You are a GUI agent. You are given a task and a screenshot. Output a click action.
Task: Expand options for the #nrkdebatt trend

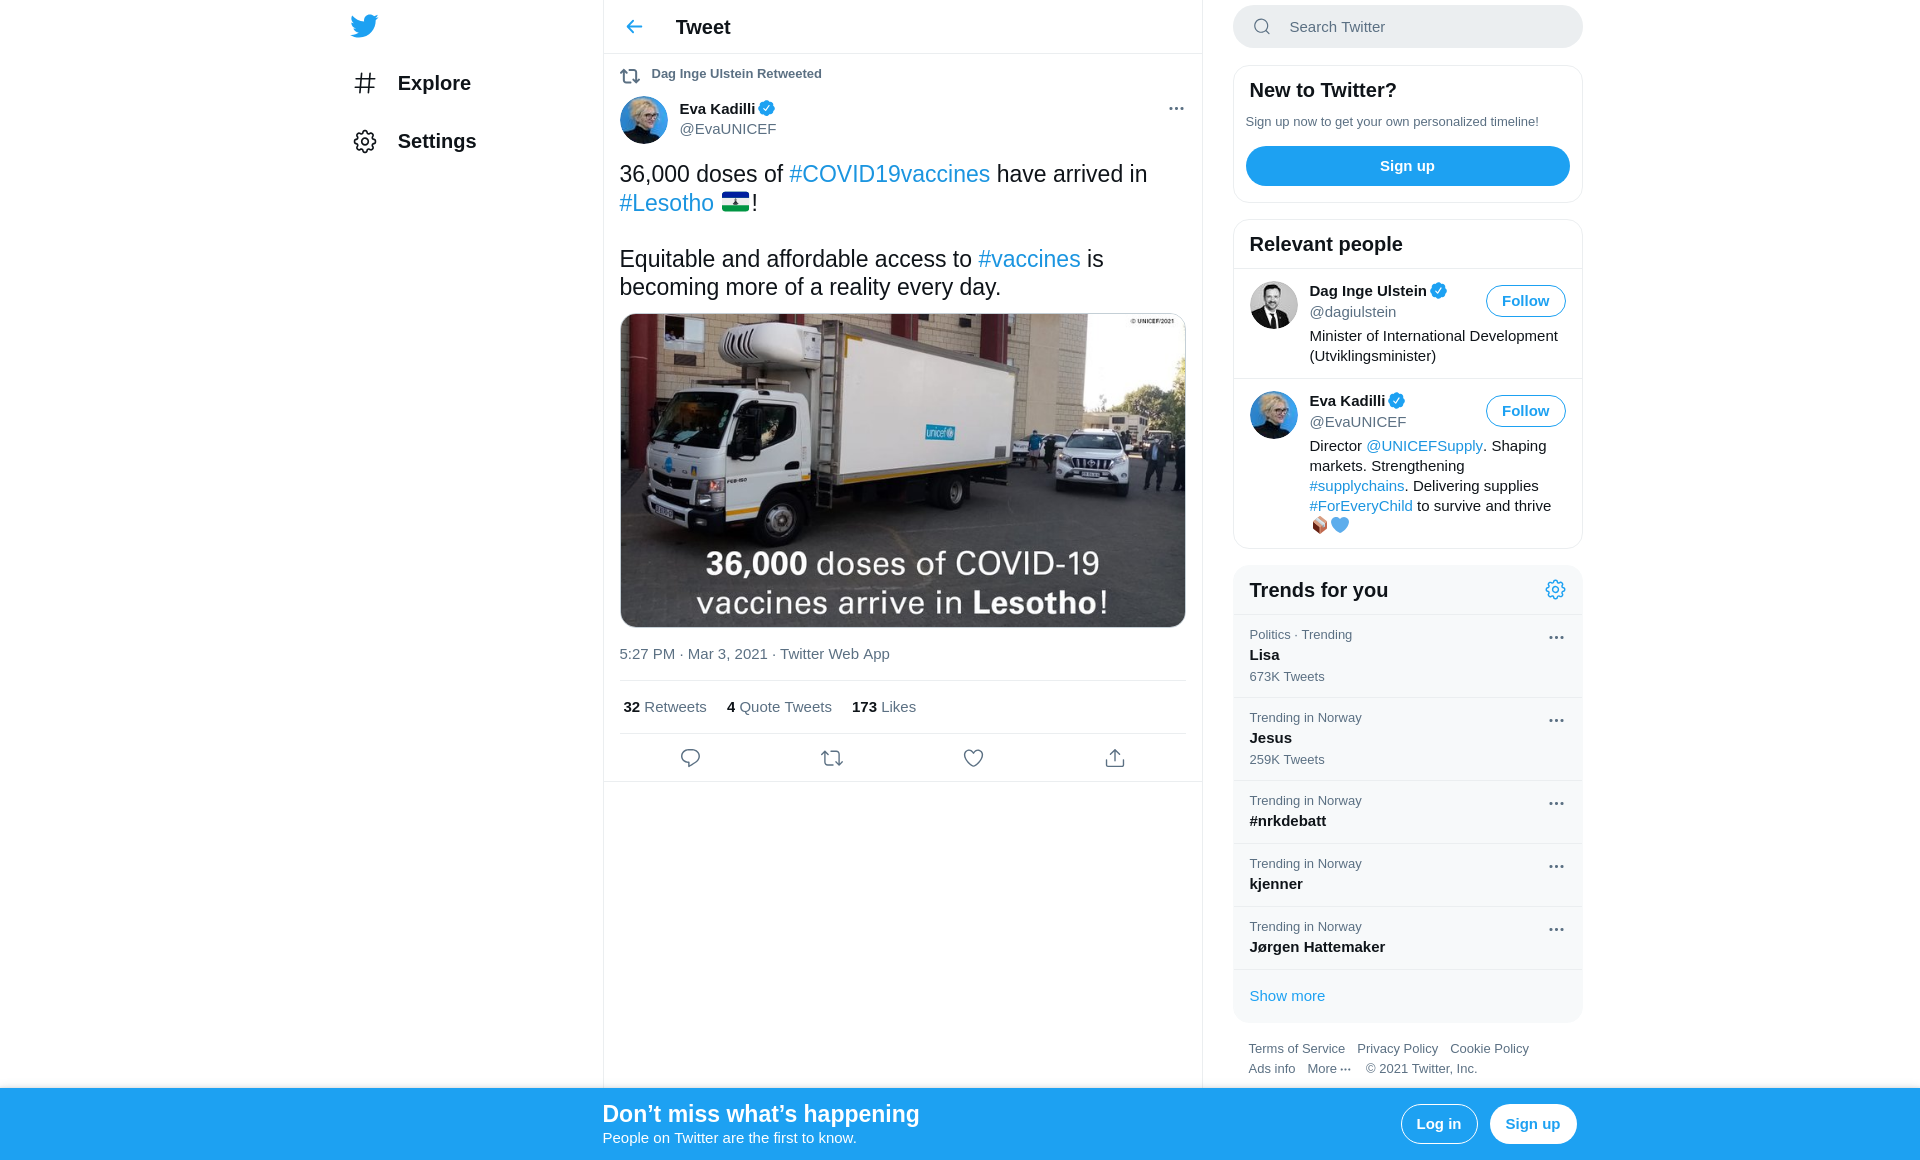click(1556, 803)
